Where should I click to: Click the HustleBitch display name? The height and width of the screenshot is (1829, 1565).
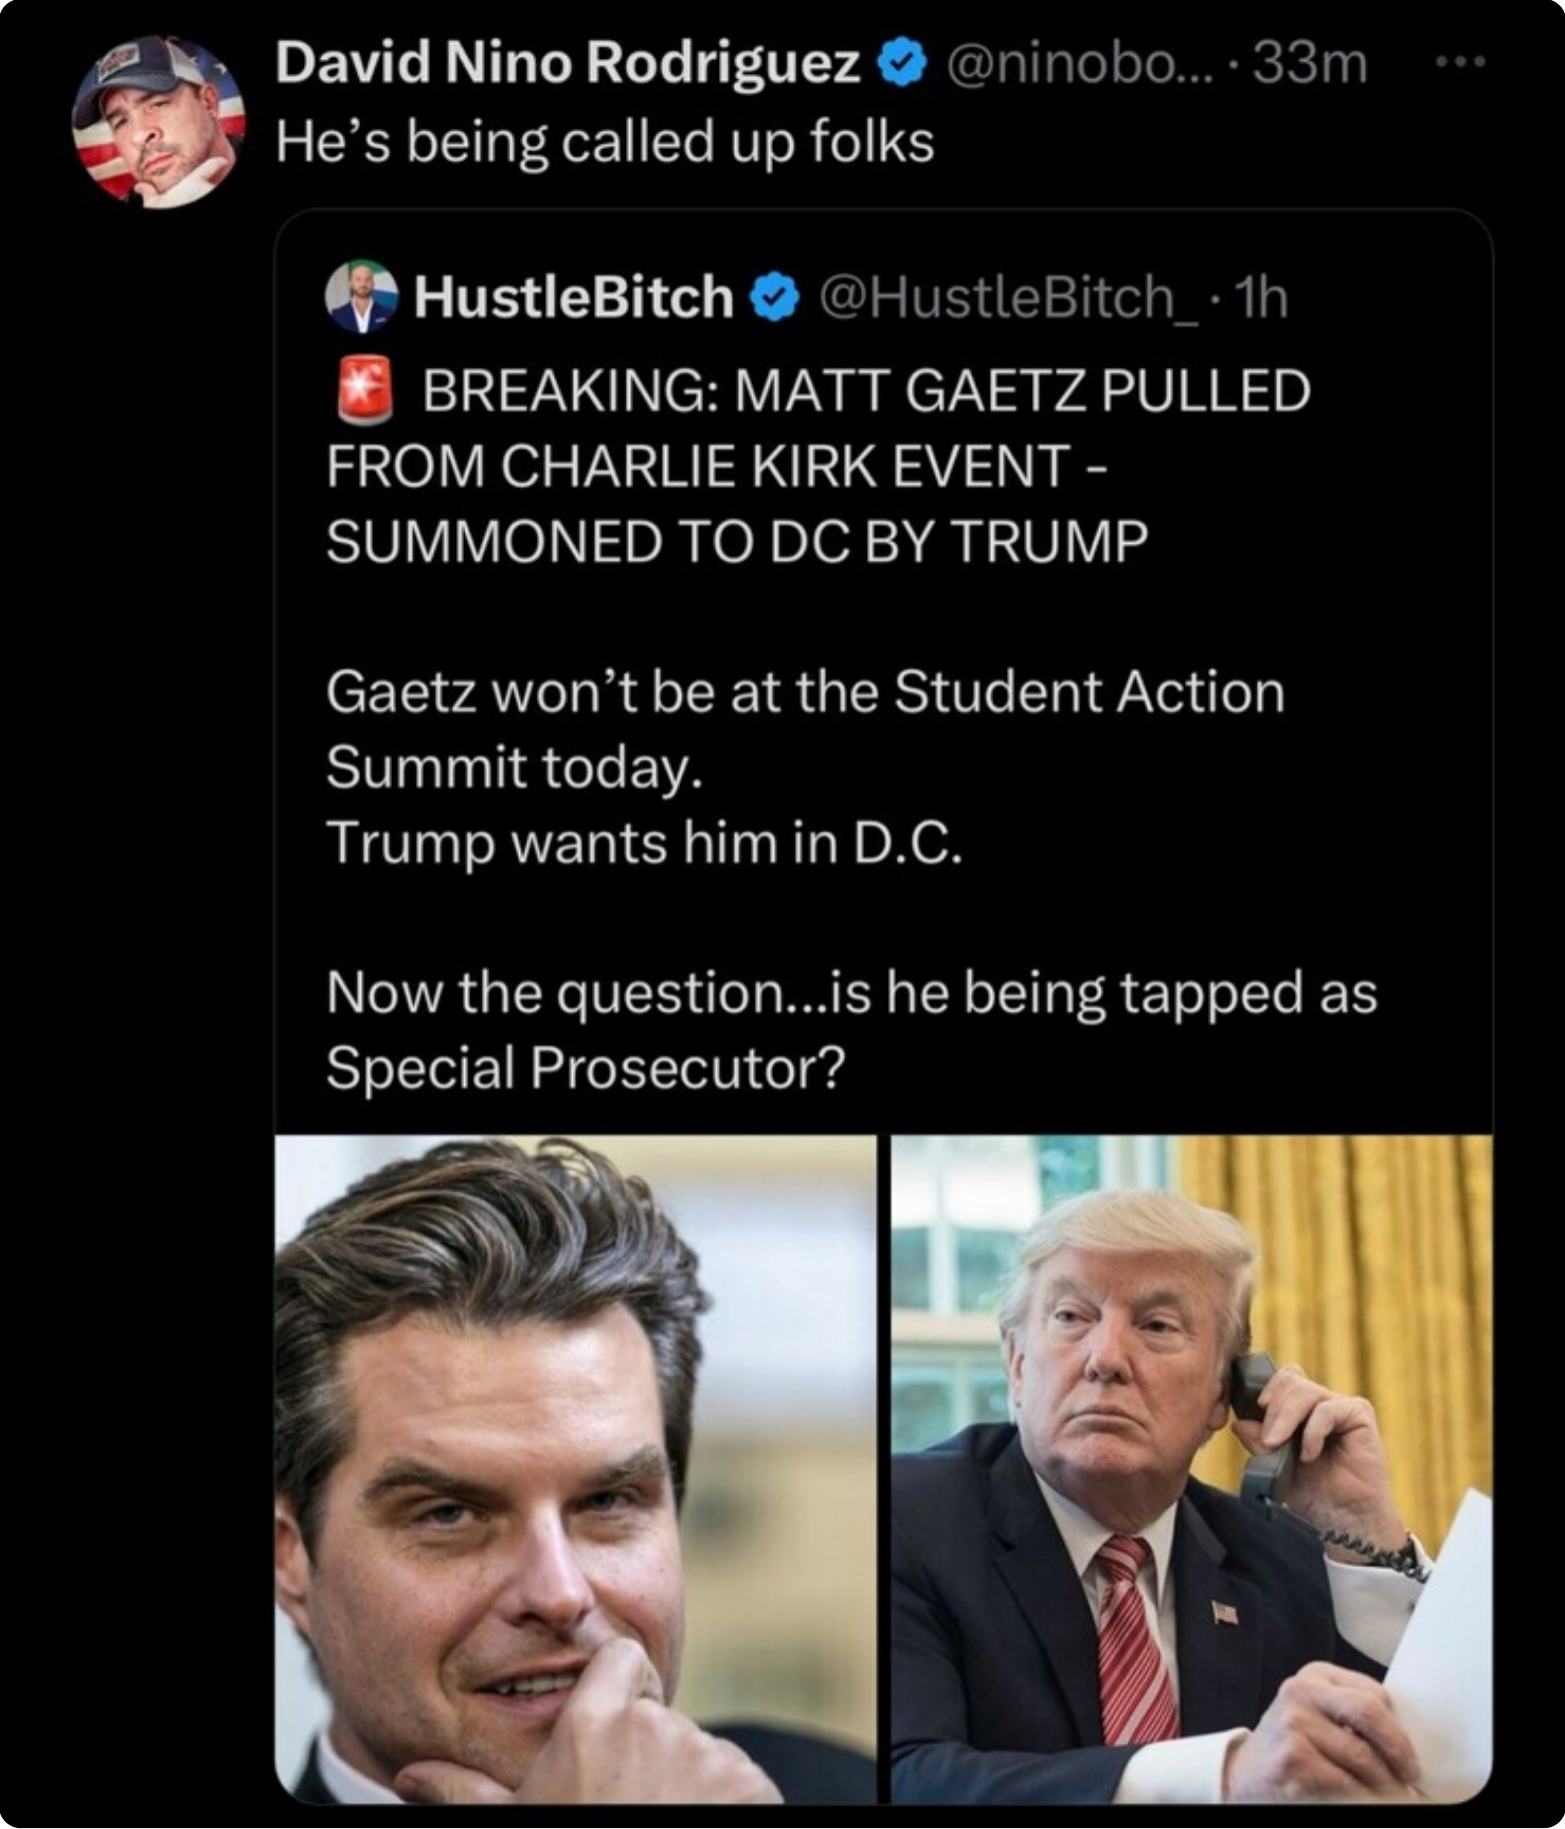coord(573,297)
